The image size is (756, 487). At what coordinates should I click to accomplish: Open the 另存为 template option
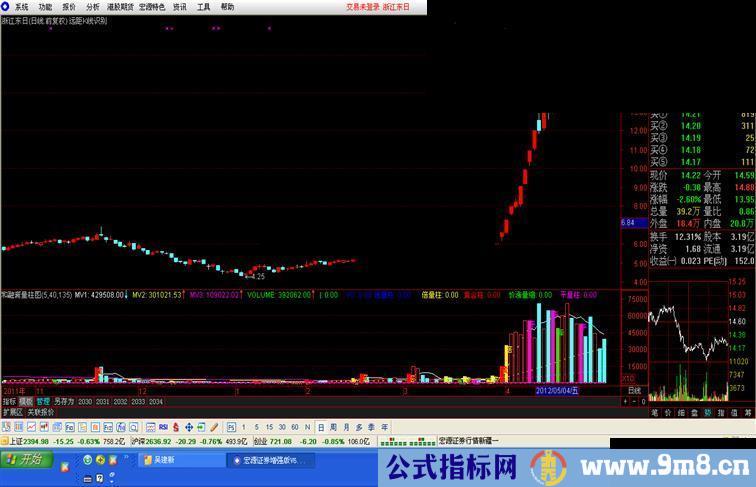[x=64, y=401]
